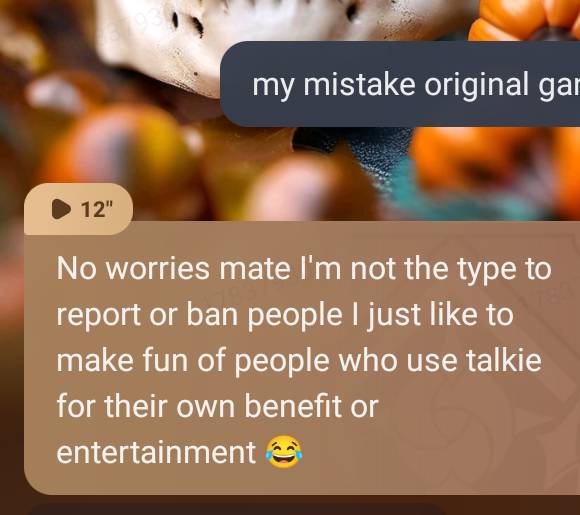Screen dimensions: 580x515
Task: Click the laughing-crying emoji
Action: click(284, 452)
